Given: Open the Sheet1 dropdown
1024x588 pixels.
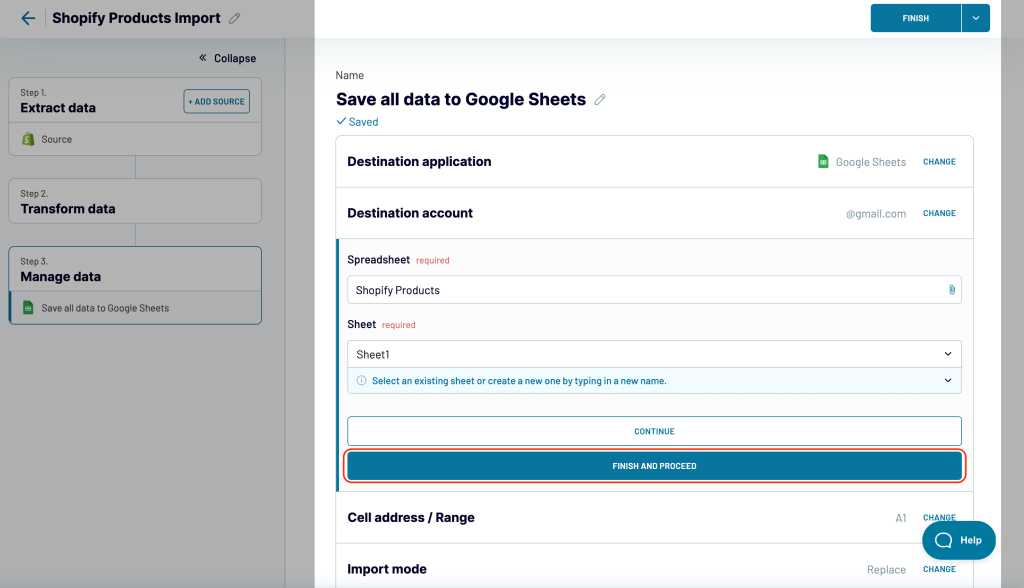Looking at the screenshot, I should [654, 354].
